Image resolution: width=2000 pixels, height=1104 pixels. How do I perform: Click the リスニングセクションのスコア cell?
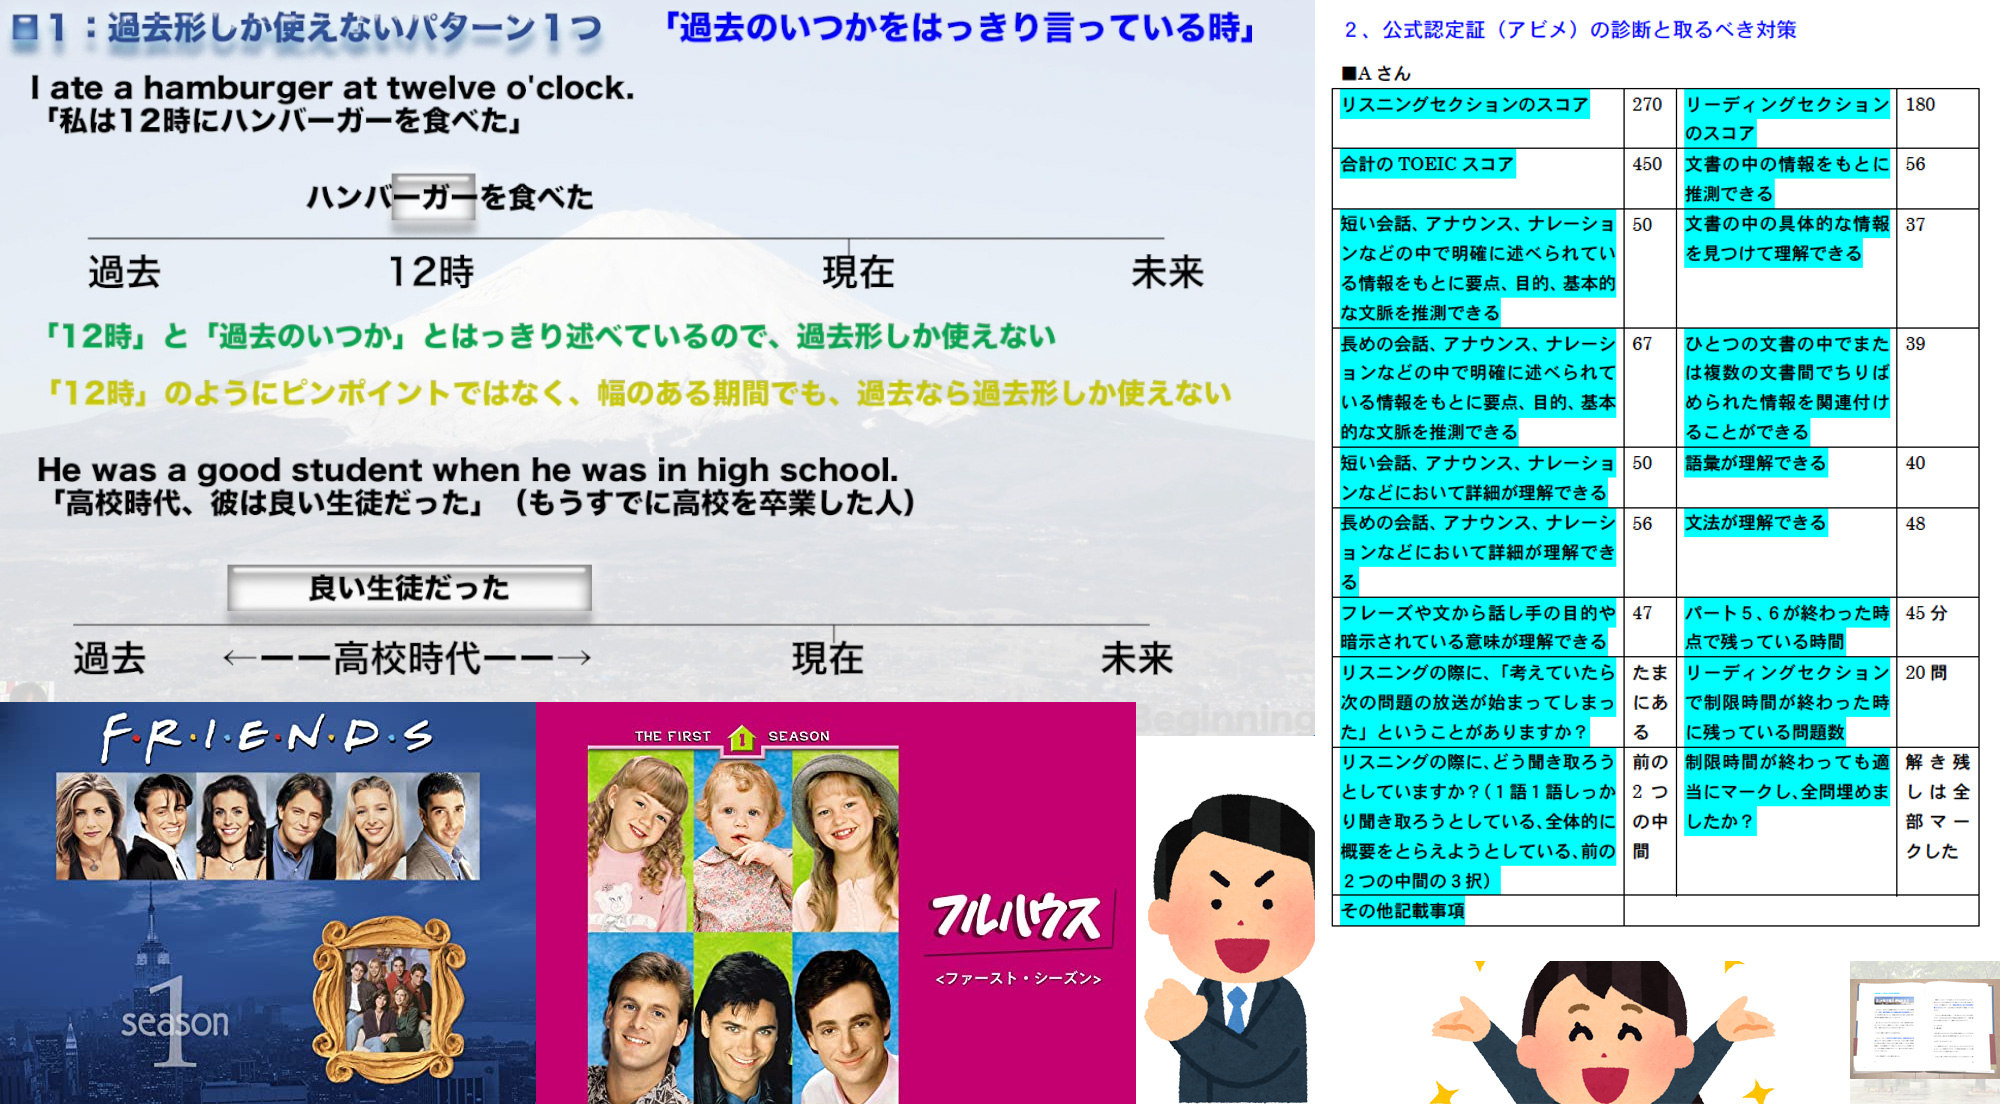pos(1464,105)
